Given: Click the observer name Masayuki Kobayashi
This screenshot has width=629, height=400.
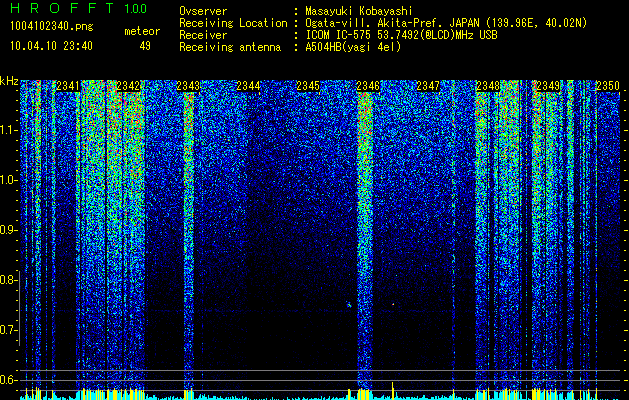Looking at the screenshot, I should pos(358,11).
